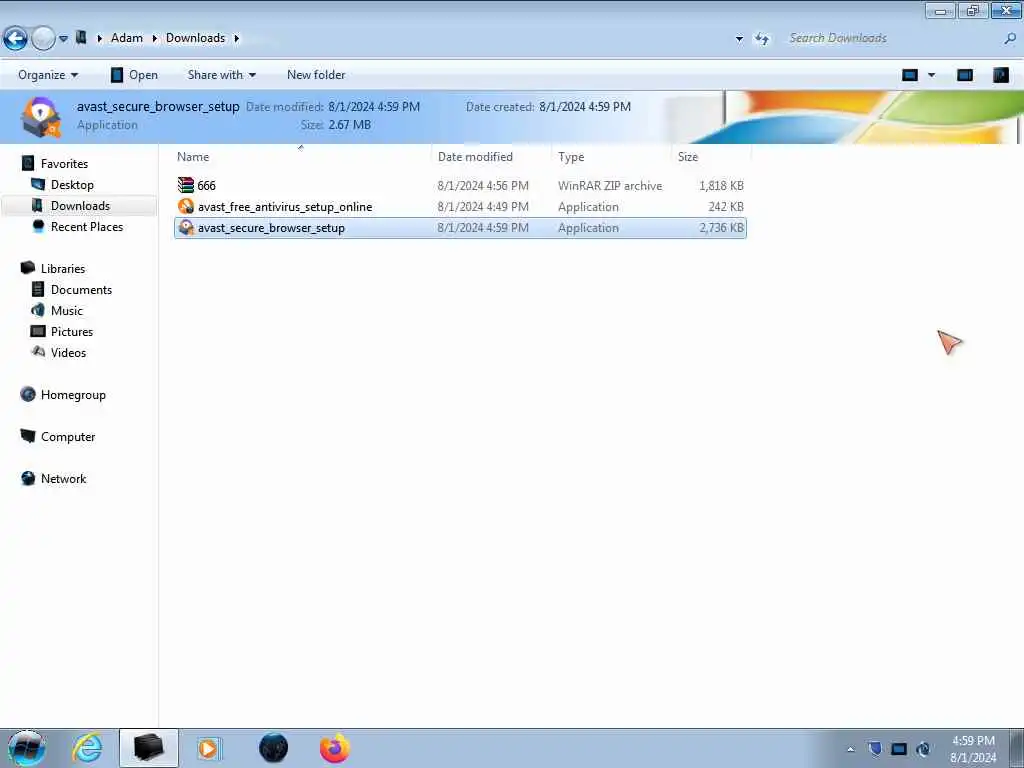Click the Downloads breadcrumb segment
Viewport: 1024px width, 768px height.
(x=195, y=38)
